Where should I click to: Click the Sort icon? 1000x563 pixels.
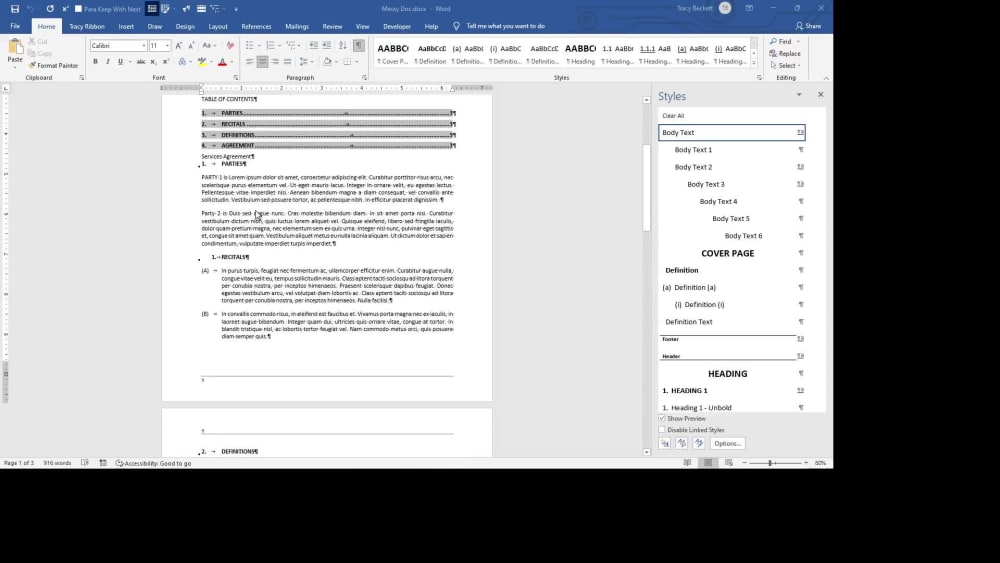(x=342, y=45)
